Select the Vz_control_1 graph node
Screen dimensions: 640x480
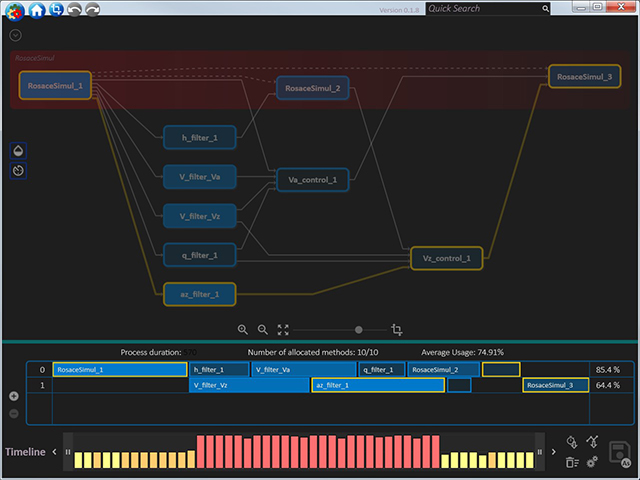click(447, 258)
